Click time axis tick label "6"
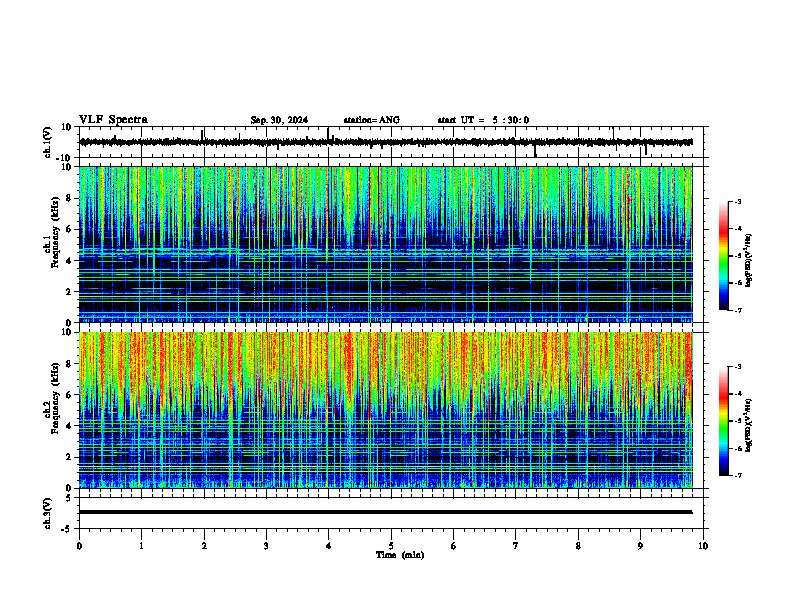 (x=453, y=546)
